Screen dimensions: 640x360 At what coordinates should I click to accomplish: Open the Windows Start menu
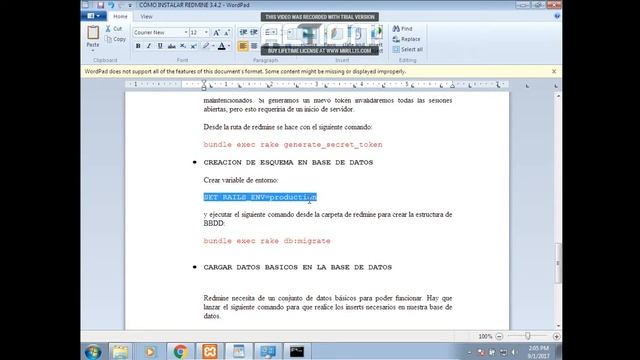(x=93, y=351)
